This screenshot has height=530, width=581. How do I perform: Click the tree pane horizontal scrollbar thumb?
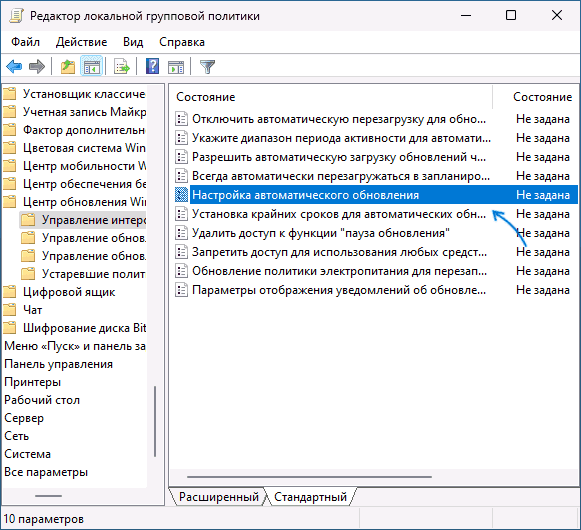49,496
